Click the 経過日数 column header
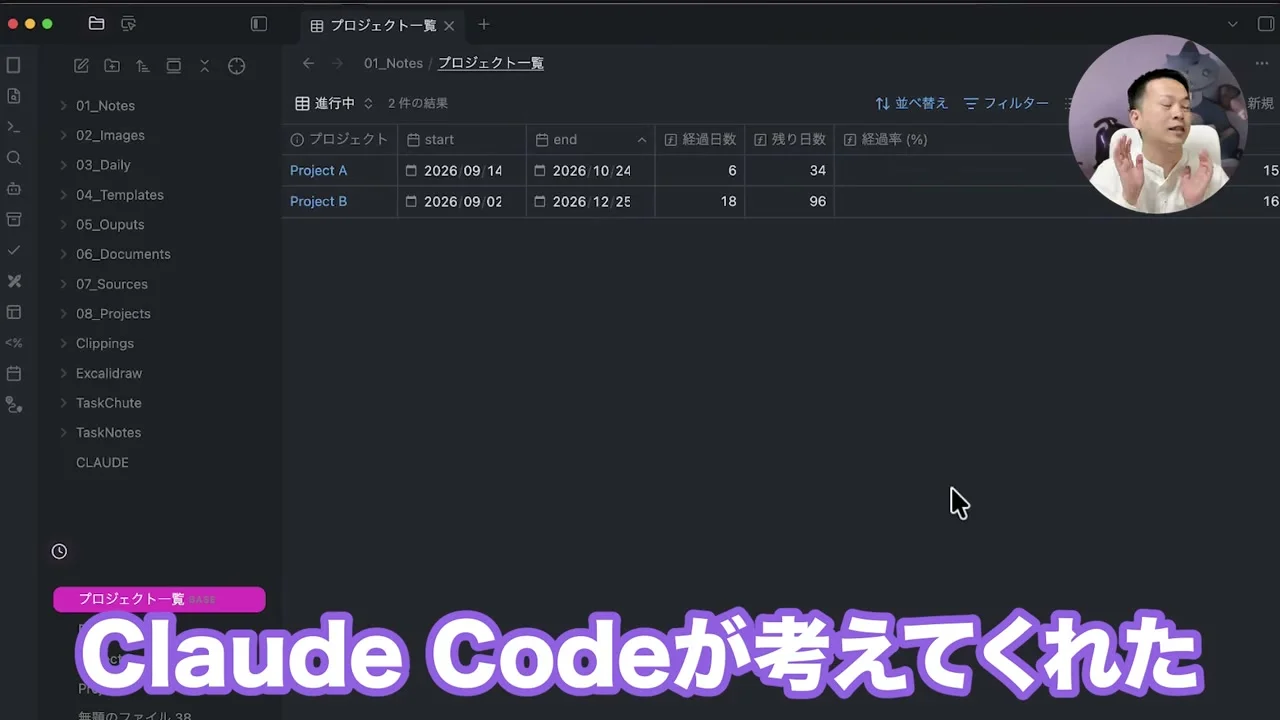Image resolution: width=1280 pixels, height=720 pixels. coord(700,140)
